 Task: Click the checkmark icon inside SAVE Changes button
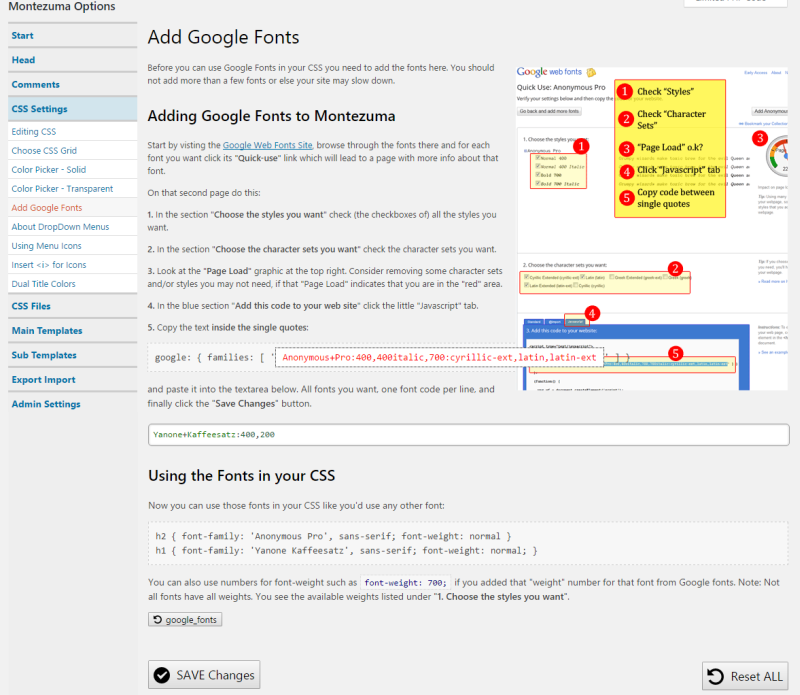coord(162,674)
